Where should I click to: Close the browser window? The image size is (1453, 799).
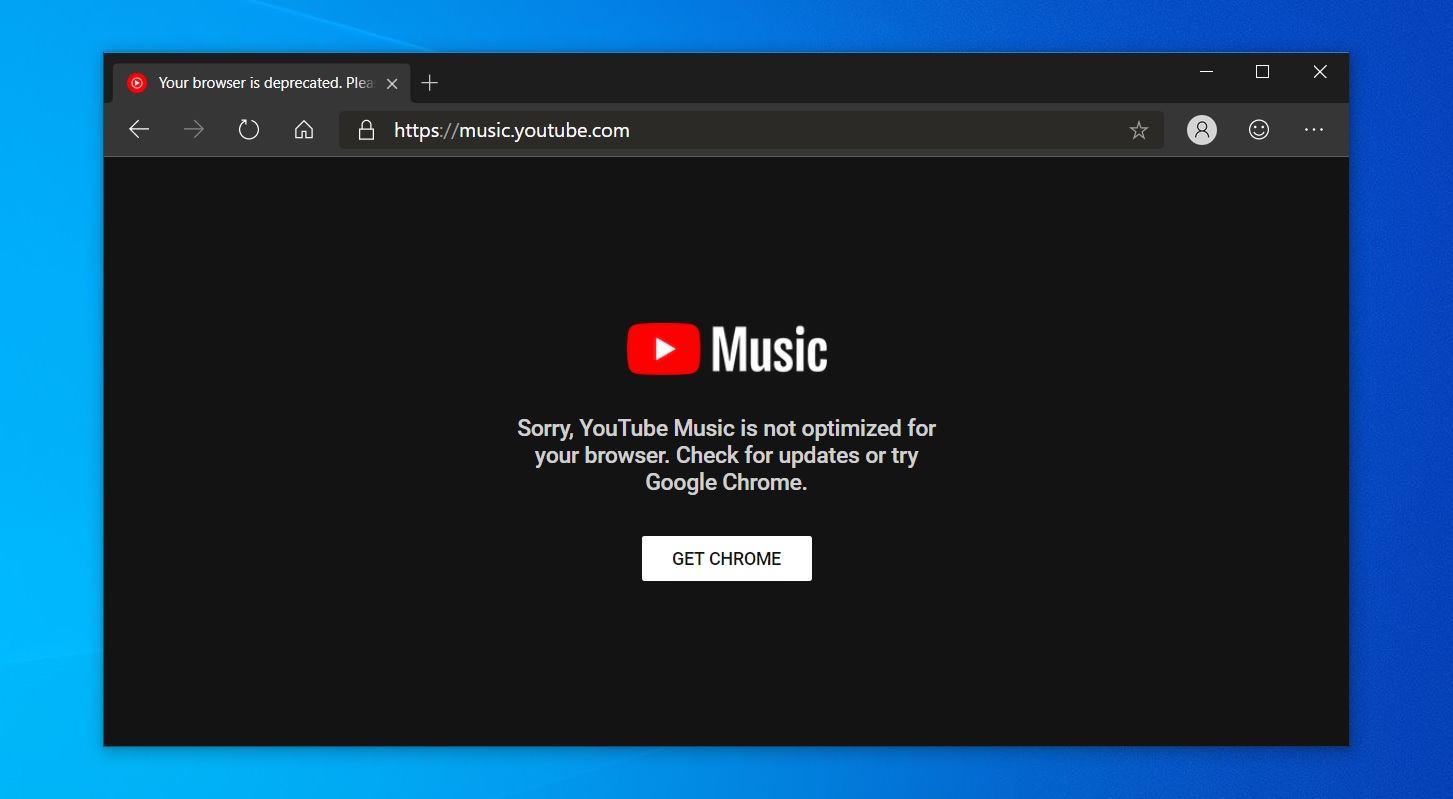[x=1320, y=72]
